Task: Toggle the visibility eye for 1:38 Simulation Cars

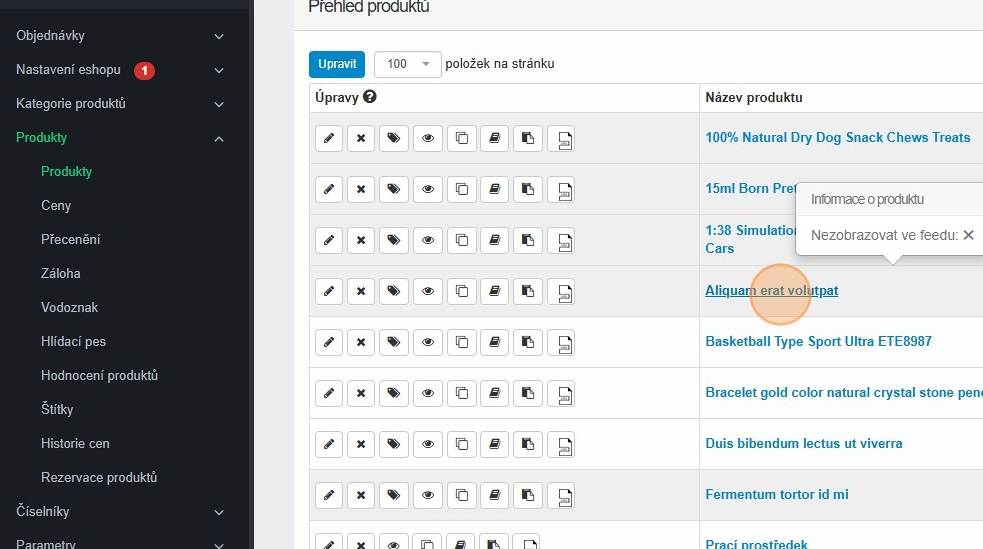Action: pyautogui.click(x=428, y=240)
